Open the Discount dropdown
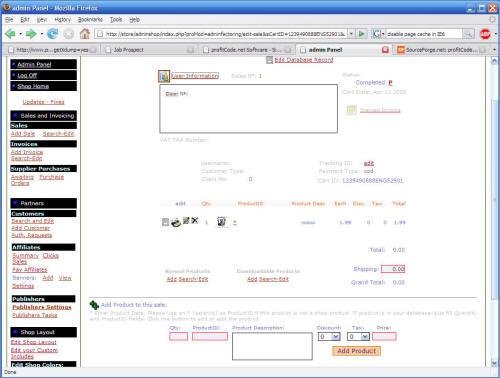This screenshot has height=378, width=500. click(329, 337)
